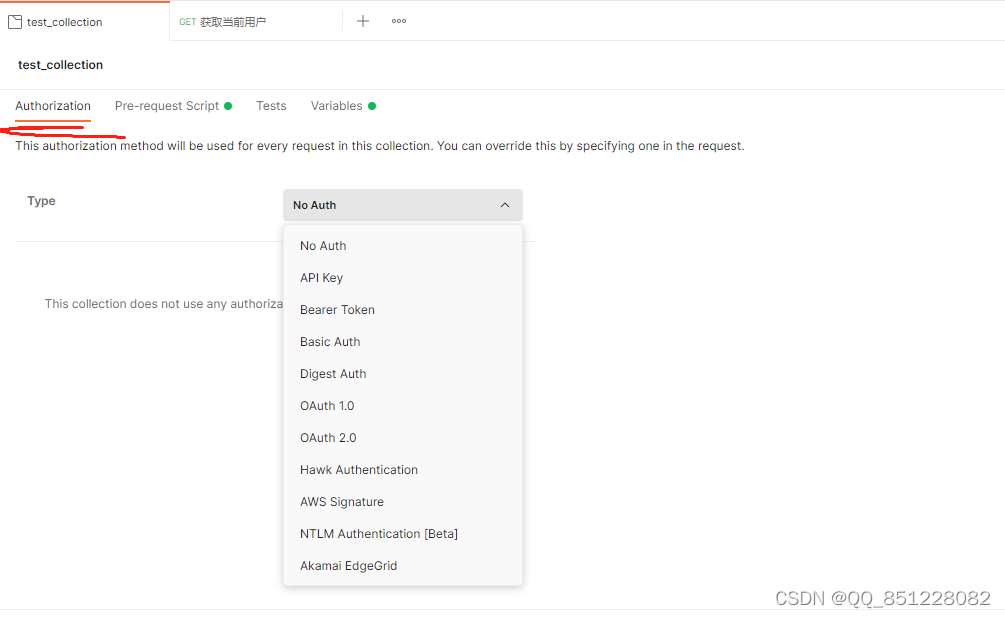
Task: Open the GET 获取当前用户 request tab
Action: pyautogui.click(x=222, y=22)
